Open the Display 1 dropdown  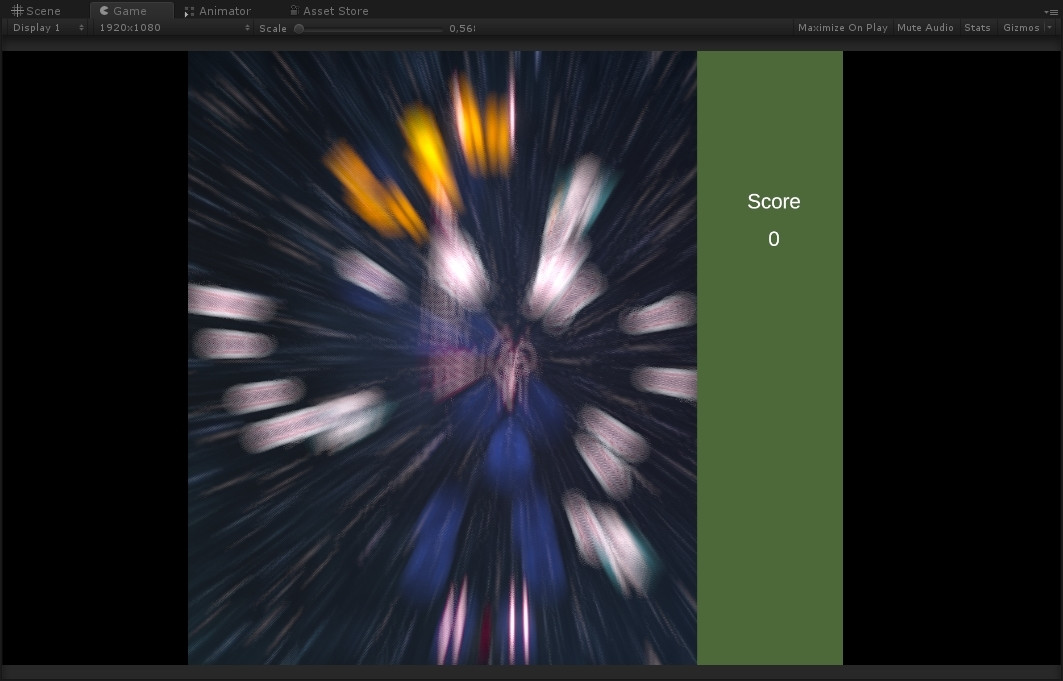coord(47,28)
